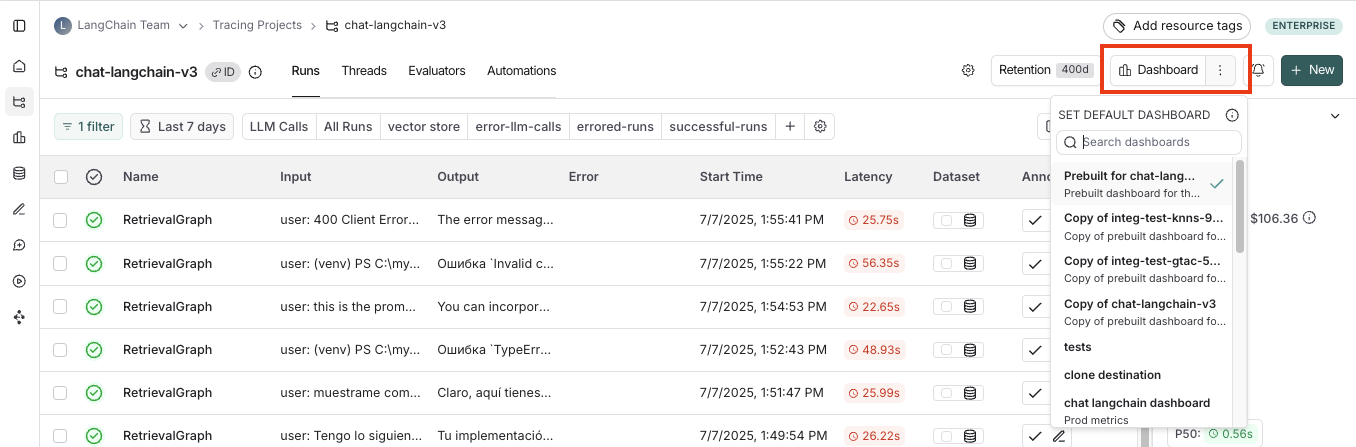The height and width of the screenshot is (447, 1356).
Task: Open Dashboard three-dot options menu
Action: pyautogui.click(x=1219, y=70)
